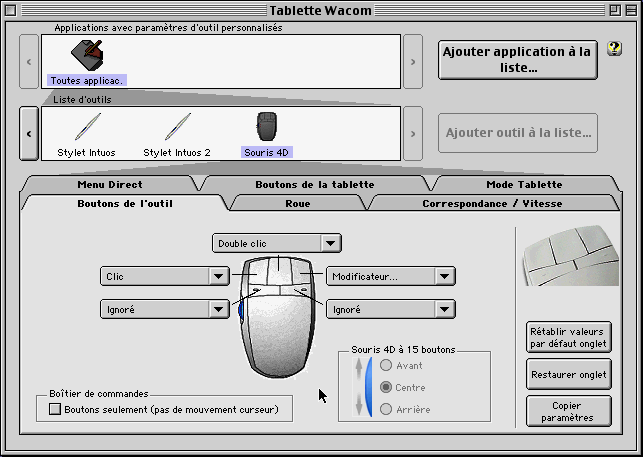Click Souris 4D à 15 boutons label
This screenshot has height=457, width=643.
tap(403, 350)
